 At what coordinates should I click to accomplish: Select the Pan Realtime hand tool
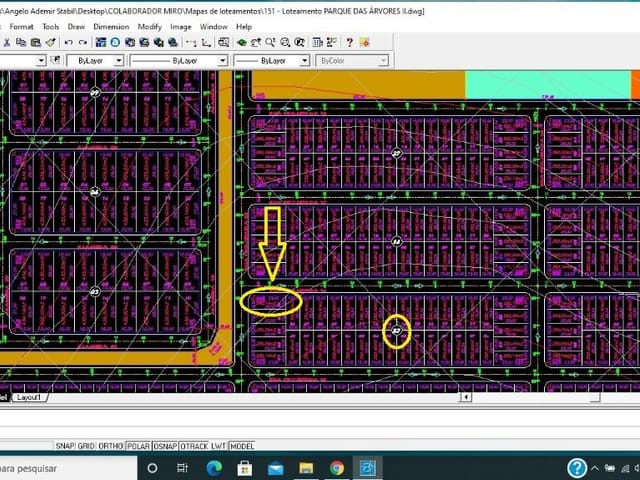(256, 42)
